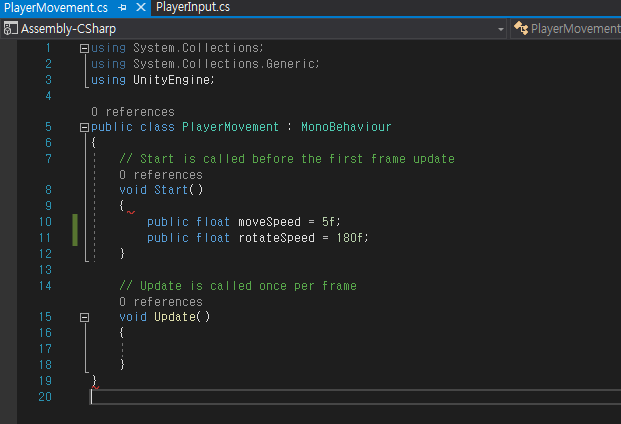
Task: Collapse the using directives block
Action: tap(84, 48)
